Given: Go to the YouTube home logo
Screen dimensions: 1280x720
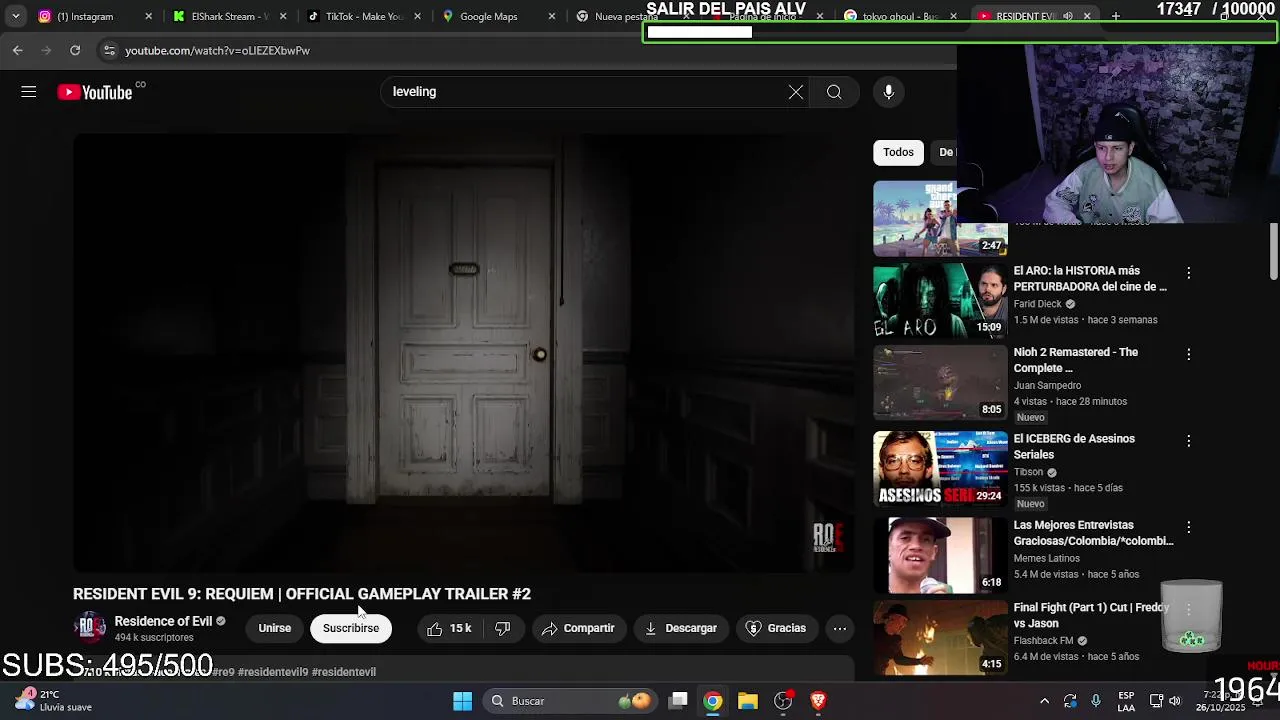Looking at the screenshot, I should point(96,92).
